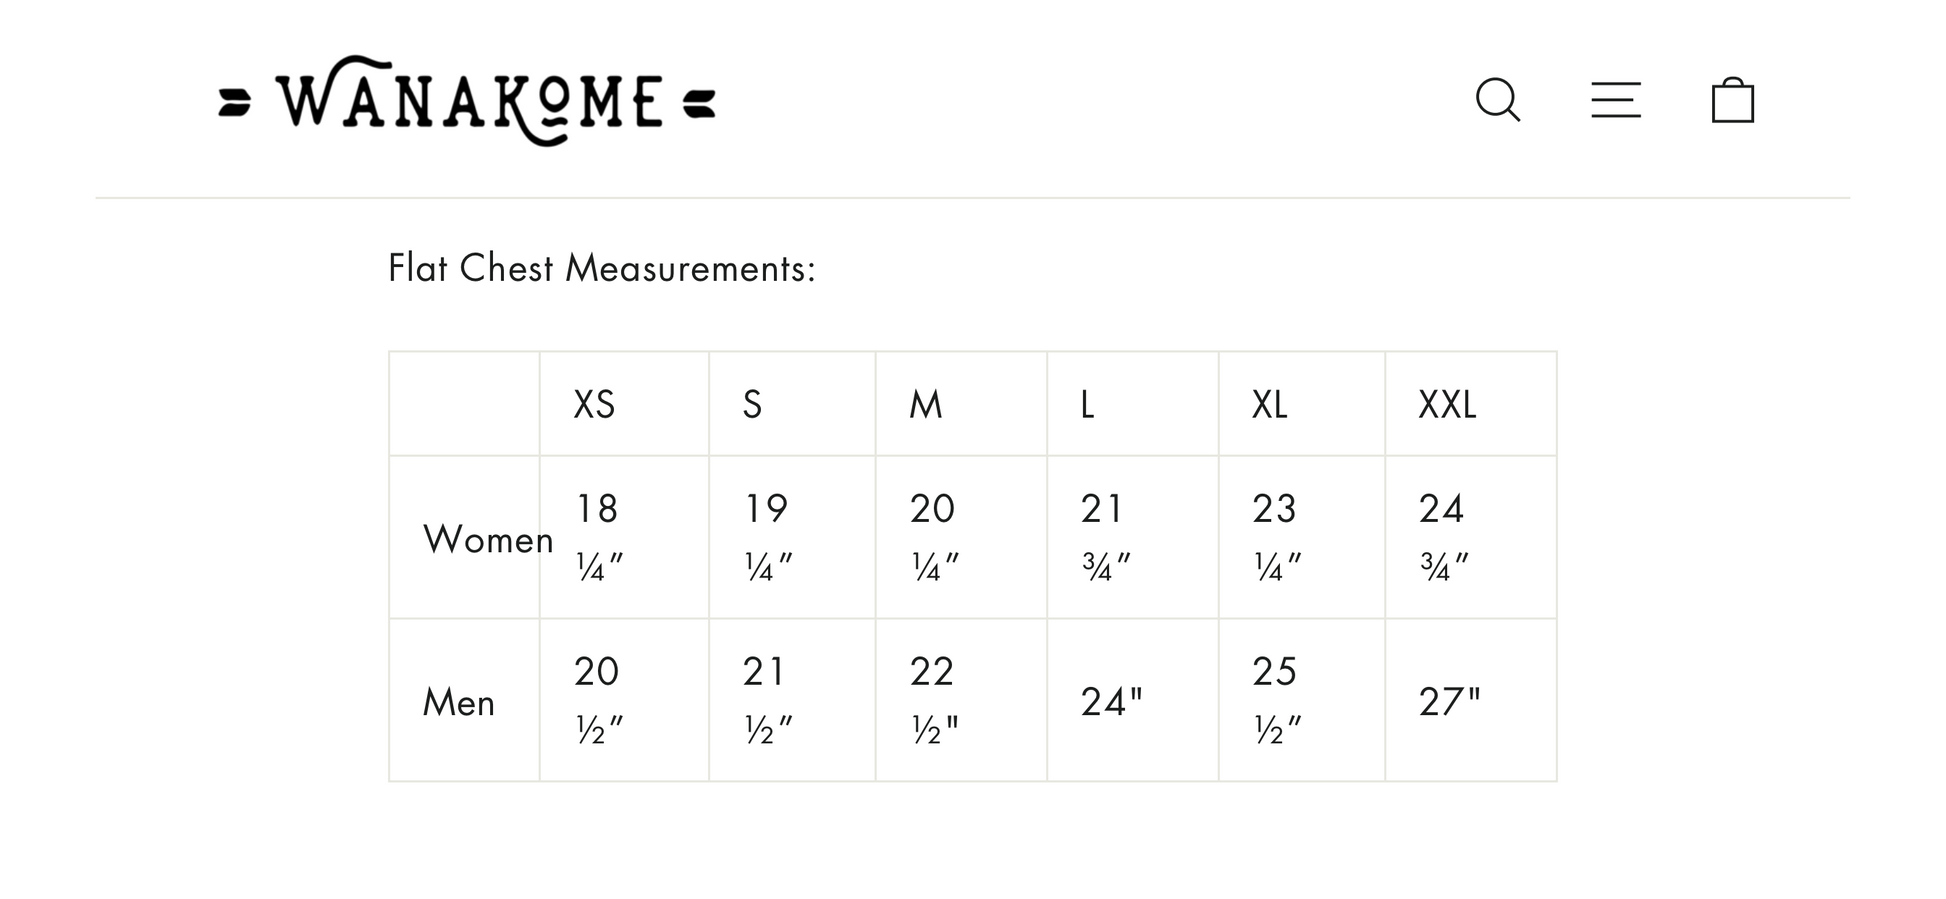
Task: Click the Flat Chest Measurements heading
Action: (602, 268)
